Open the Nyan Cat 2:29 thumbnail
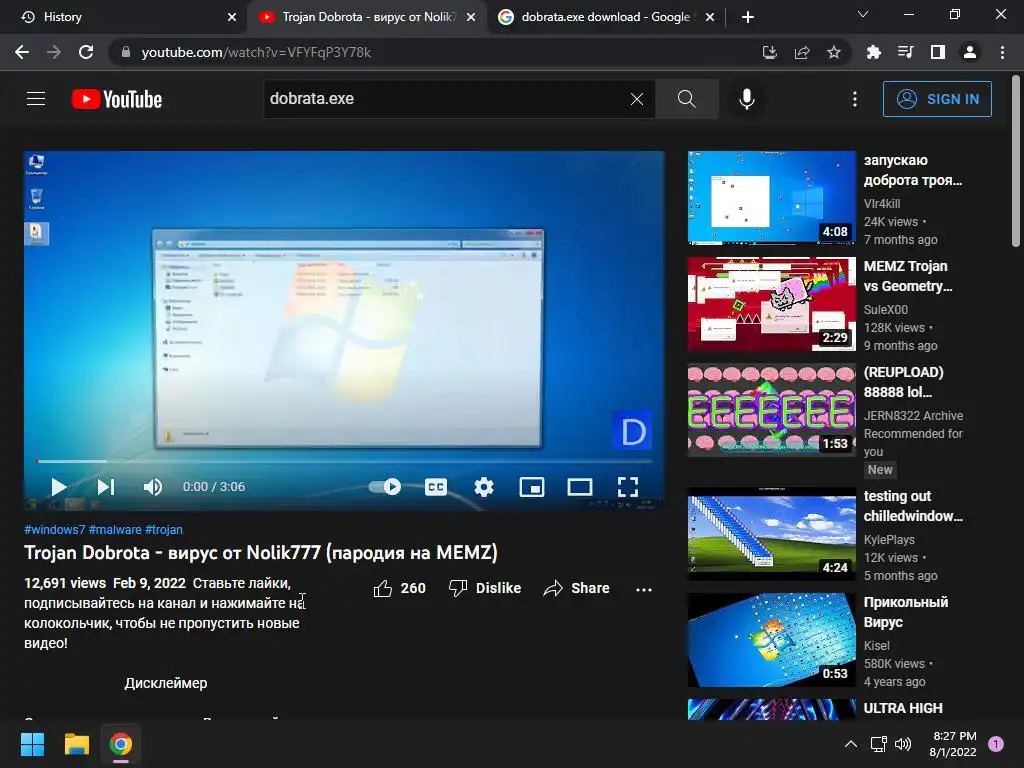 click(x=771, y=304)
